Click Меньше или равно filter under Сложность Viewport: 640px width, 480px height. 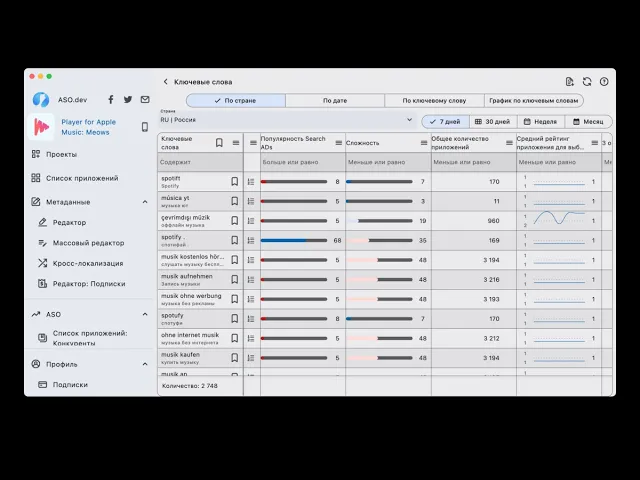(388, 162)
